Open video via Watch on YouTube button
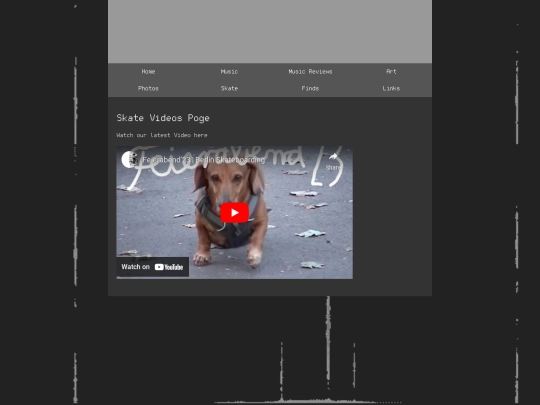Image resolution: width=540 pixels, height=405 pixels. (x=153, y=267)
